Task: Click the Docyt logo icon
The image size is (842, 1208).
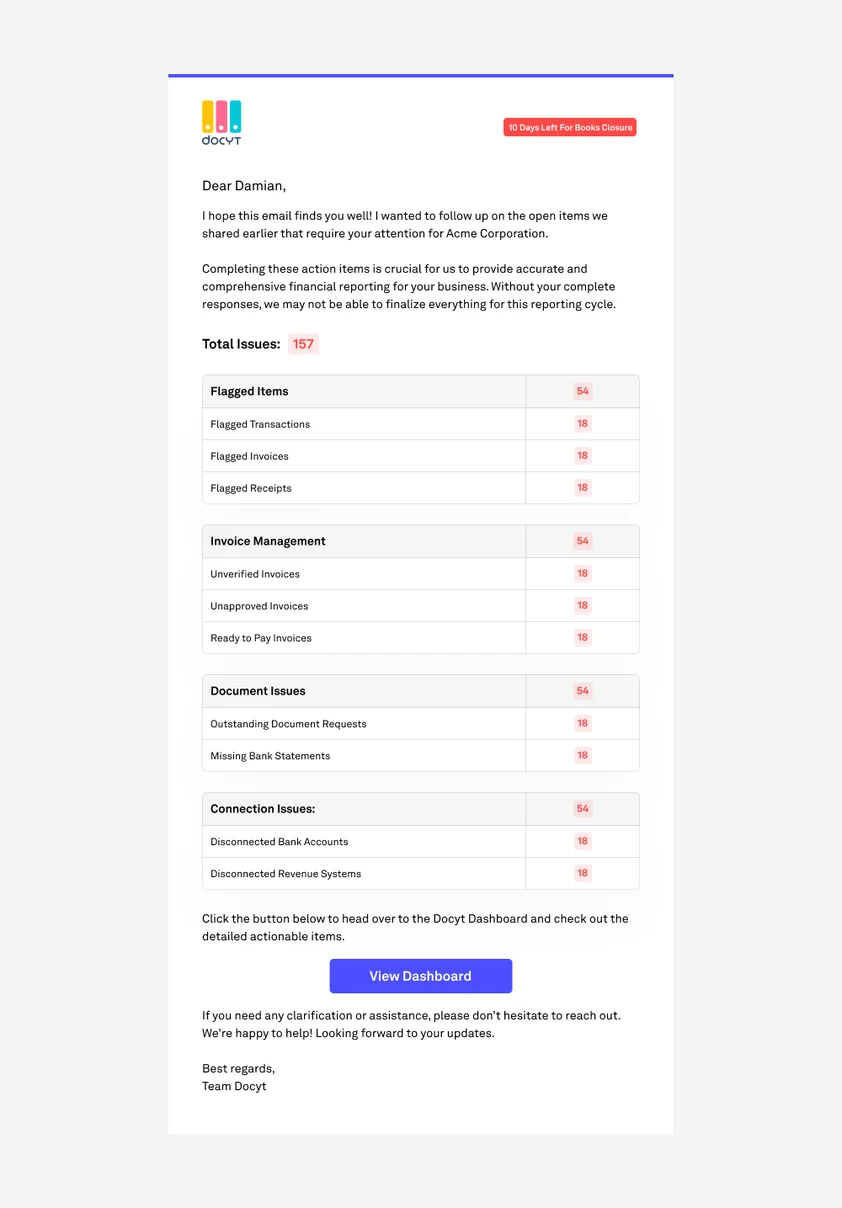Action: pos(221,122)
